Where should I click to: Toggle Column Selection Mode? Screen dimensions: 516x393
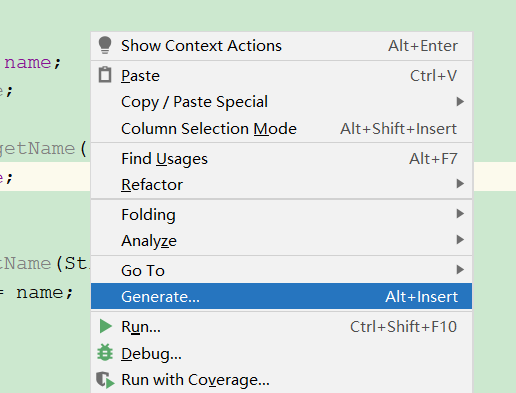coord(281,129)
